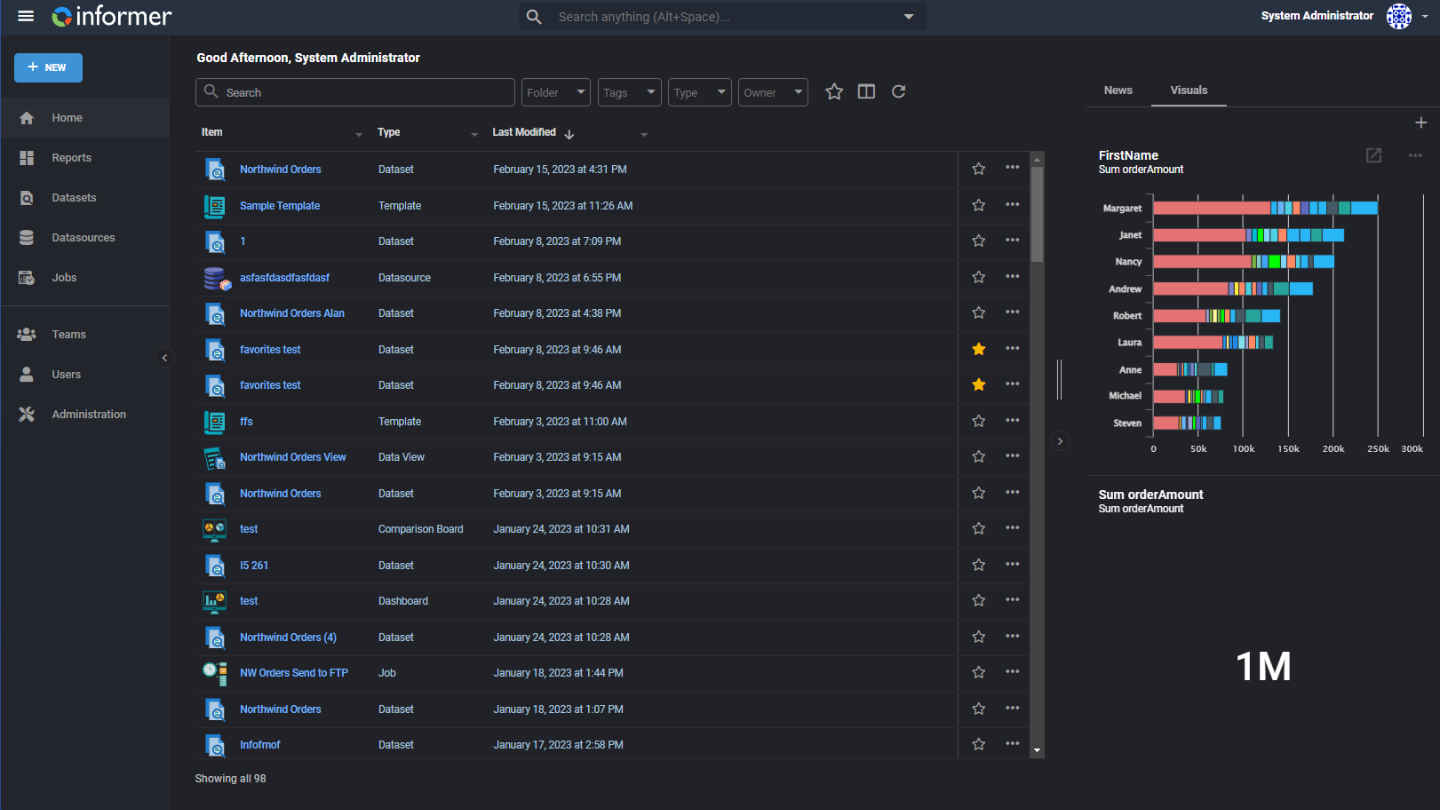This screenshot has height=810, width=1440.
Task: Unfavorite the first favorites test dataset
Action: [x=979, y=349]
